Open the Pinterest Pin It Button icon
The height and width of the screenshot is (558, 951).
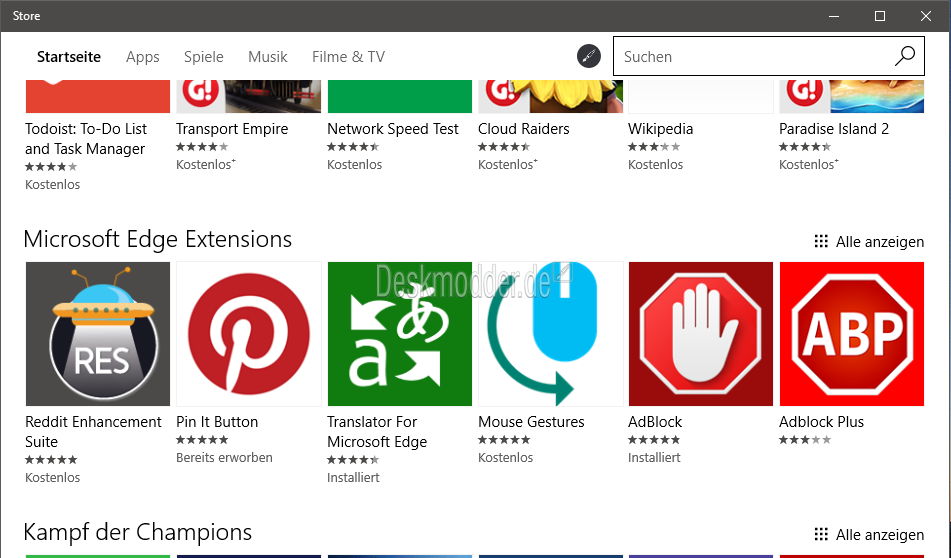(249, 334)
